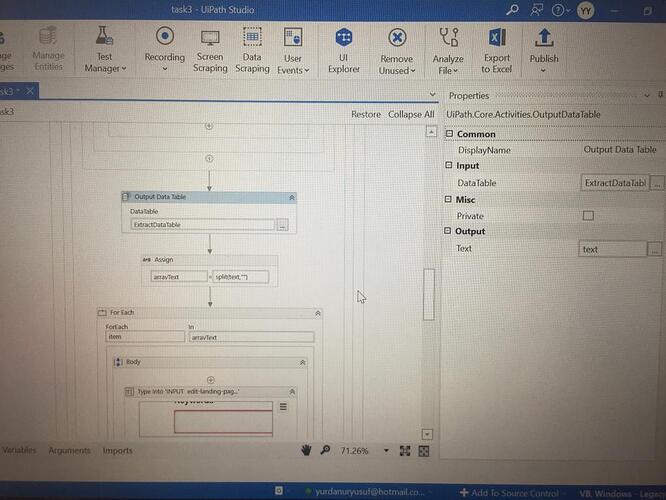Open Analyze File options
The height and width of the screenshot is (500, 666).
(x=448, y=52)
